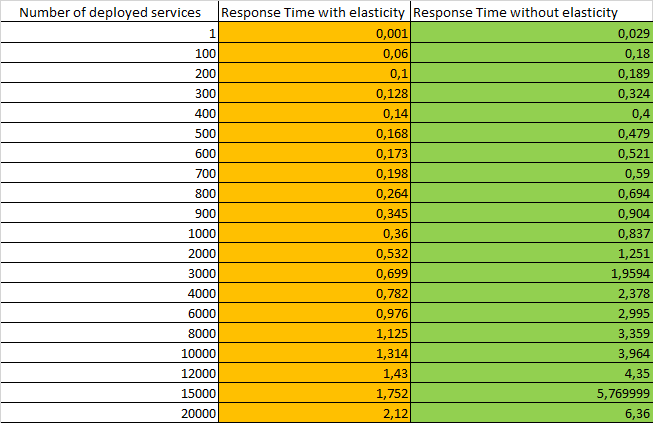Click the cell containing 0,029
653x423 pixels.
tap(532, 32)
